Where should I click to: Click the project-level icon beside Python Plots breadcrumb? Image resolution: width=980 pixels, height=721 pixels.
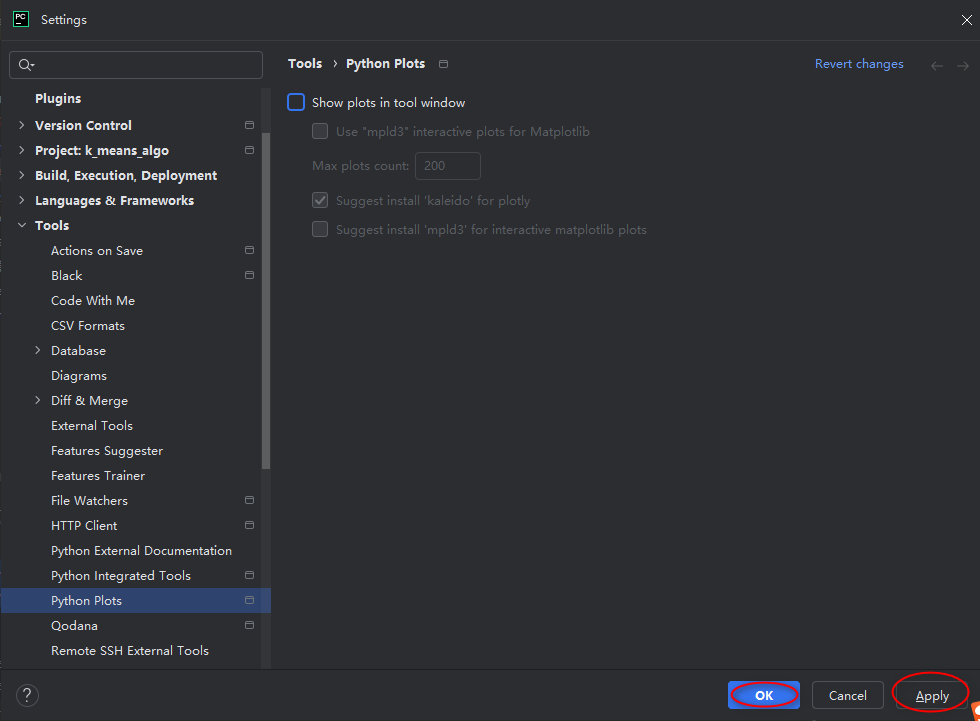tap(443, 64)
